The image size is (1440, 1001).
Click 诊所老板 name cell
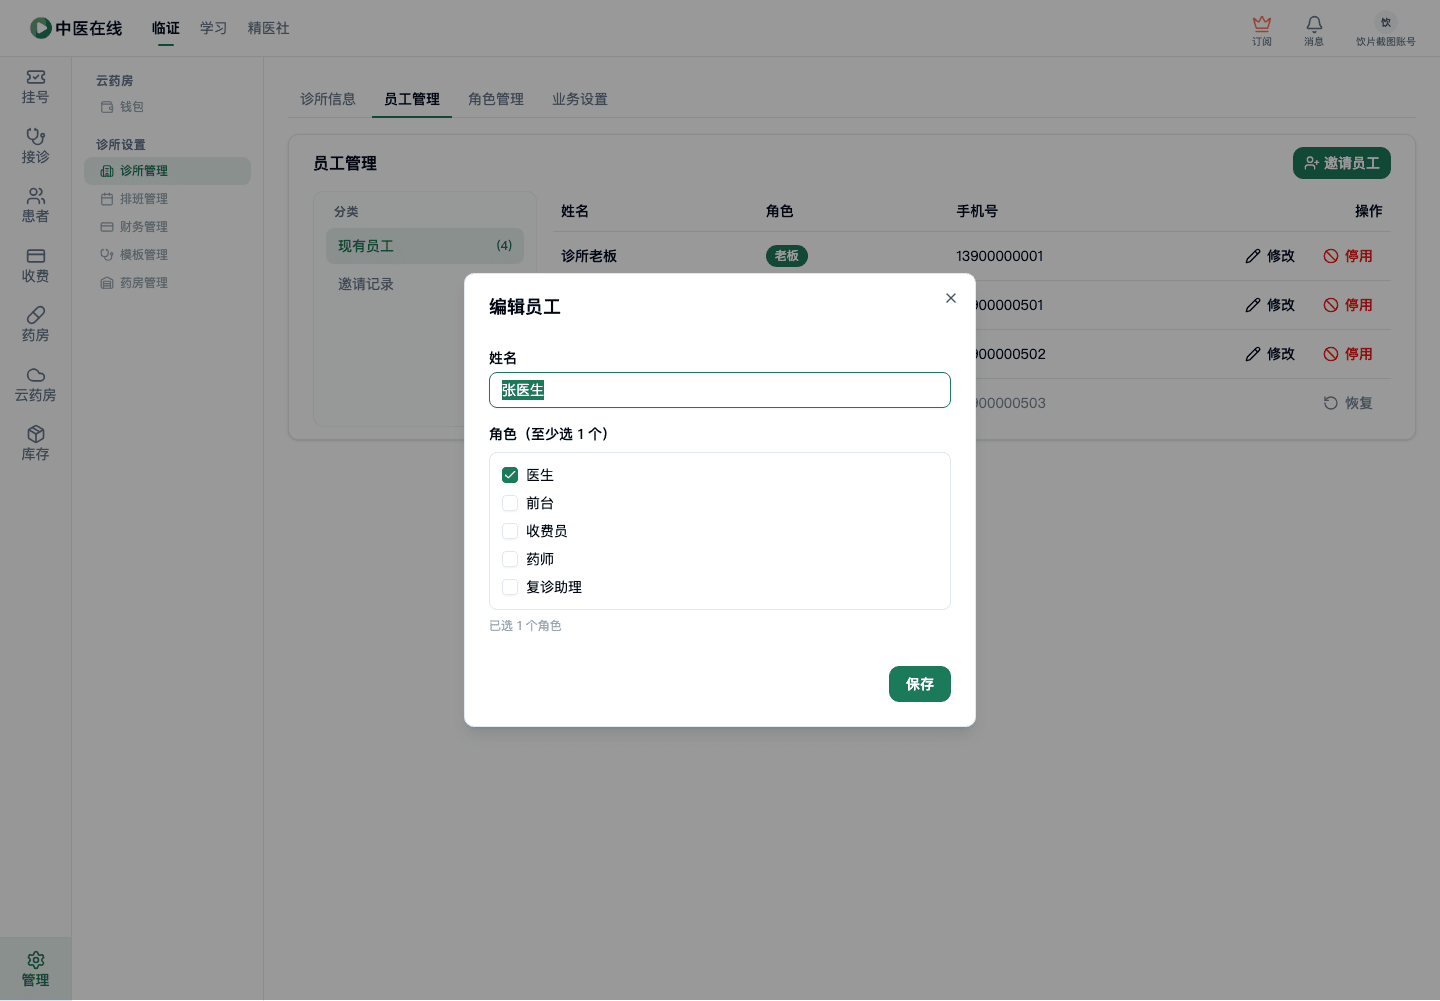pyautogui.click(x=589, y=256)
